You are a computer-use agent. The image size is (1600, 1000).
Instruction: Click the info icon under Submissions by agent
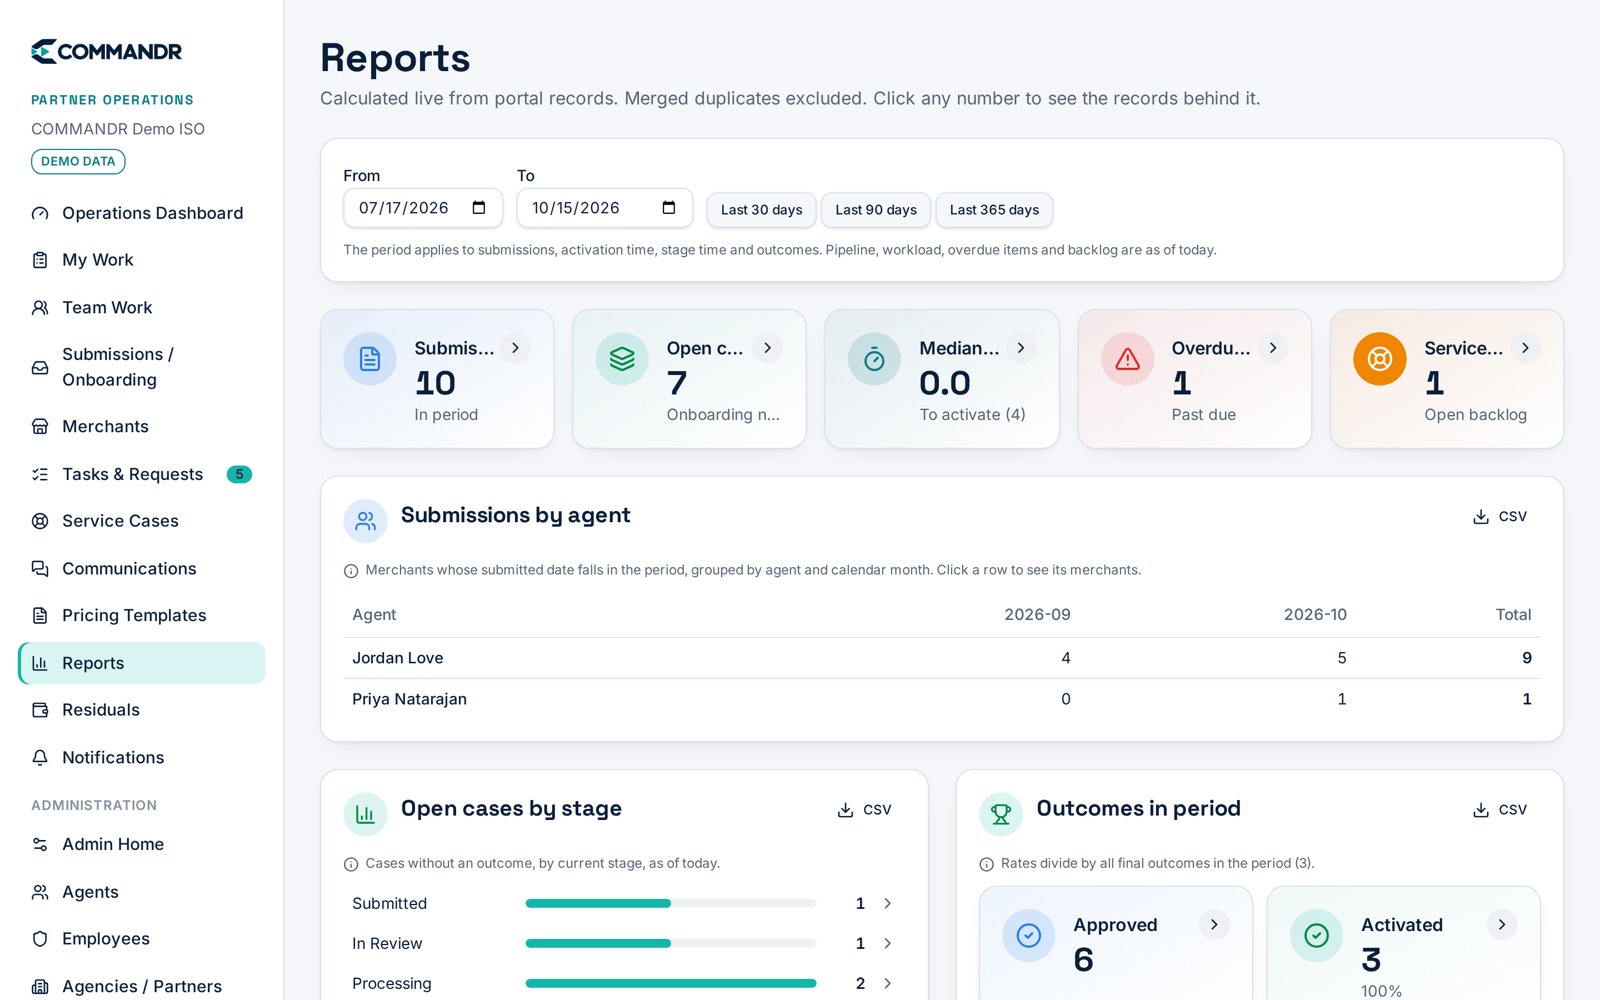(x=351, y=571)
